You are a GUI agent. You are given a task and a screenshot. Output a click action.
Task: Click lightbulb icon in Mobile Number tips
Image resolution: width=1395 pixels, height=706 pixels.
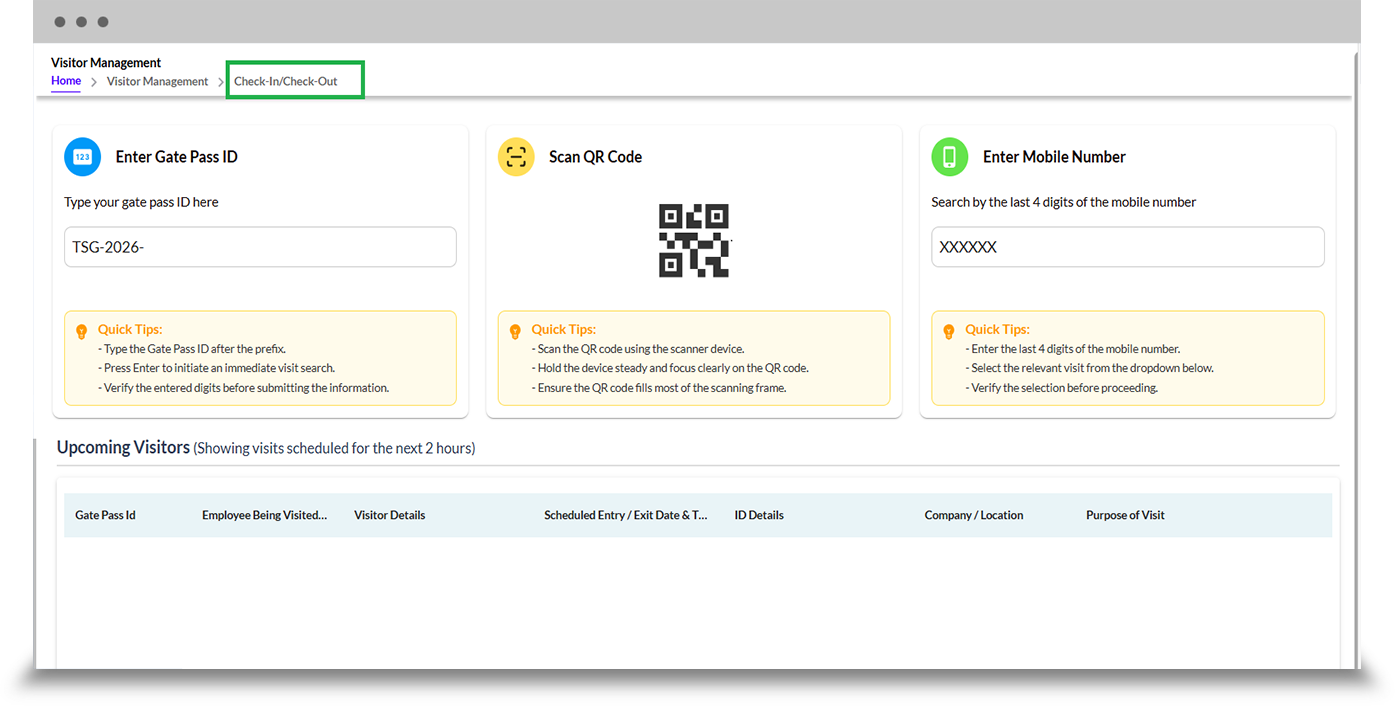(949, 331)
